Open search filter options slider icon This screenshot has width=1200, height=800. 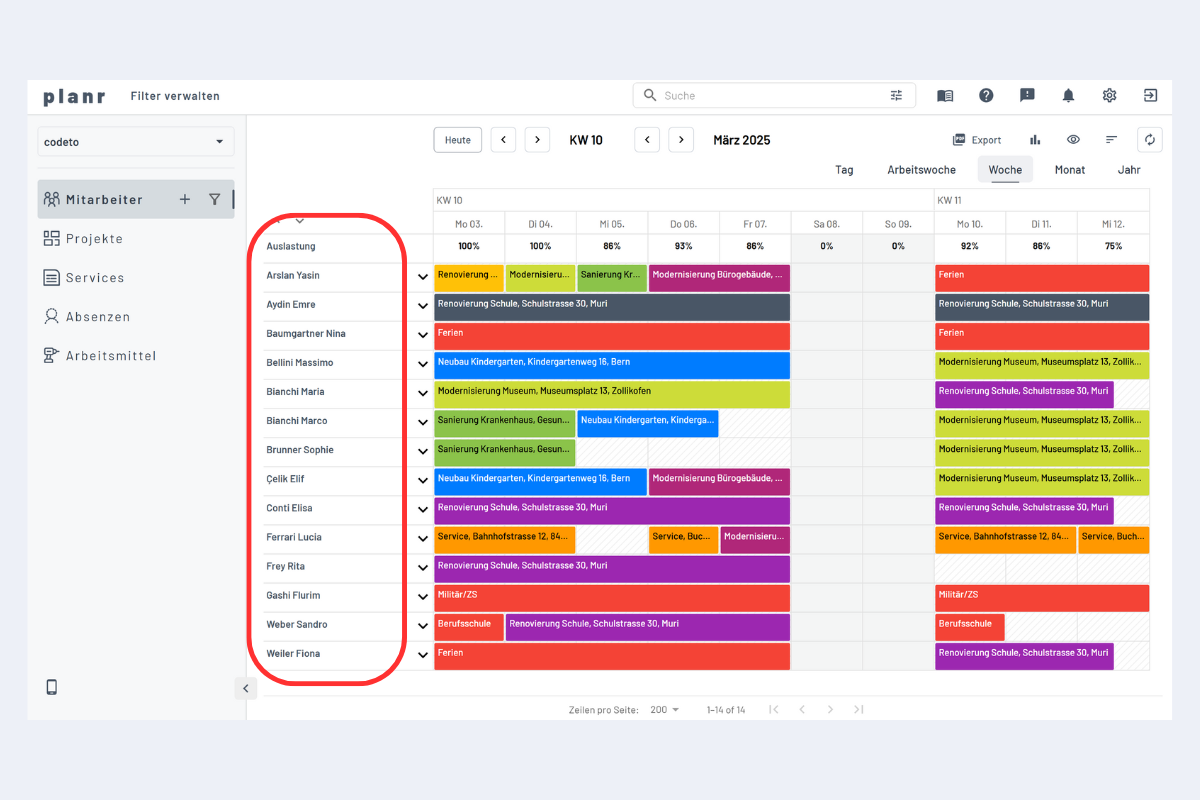tap(896, 96)
